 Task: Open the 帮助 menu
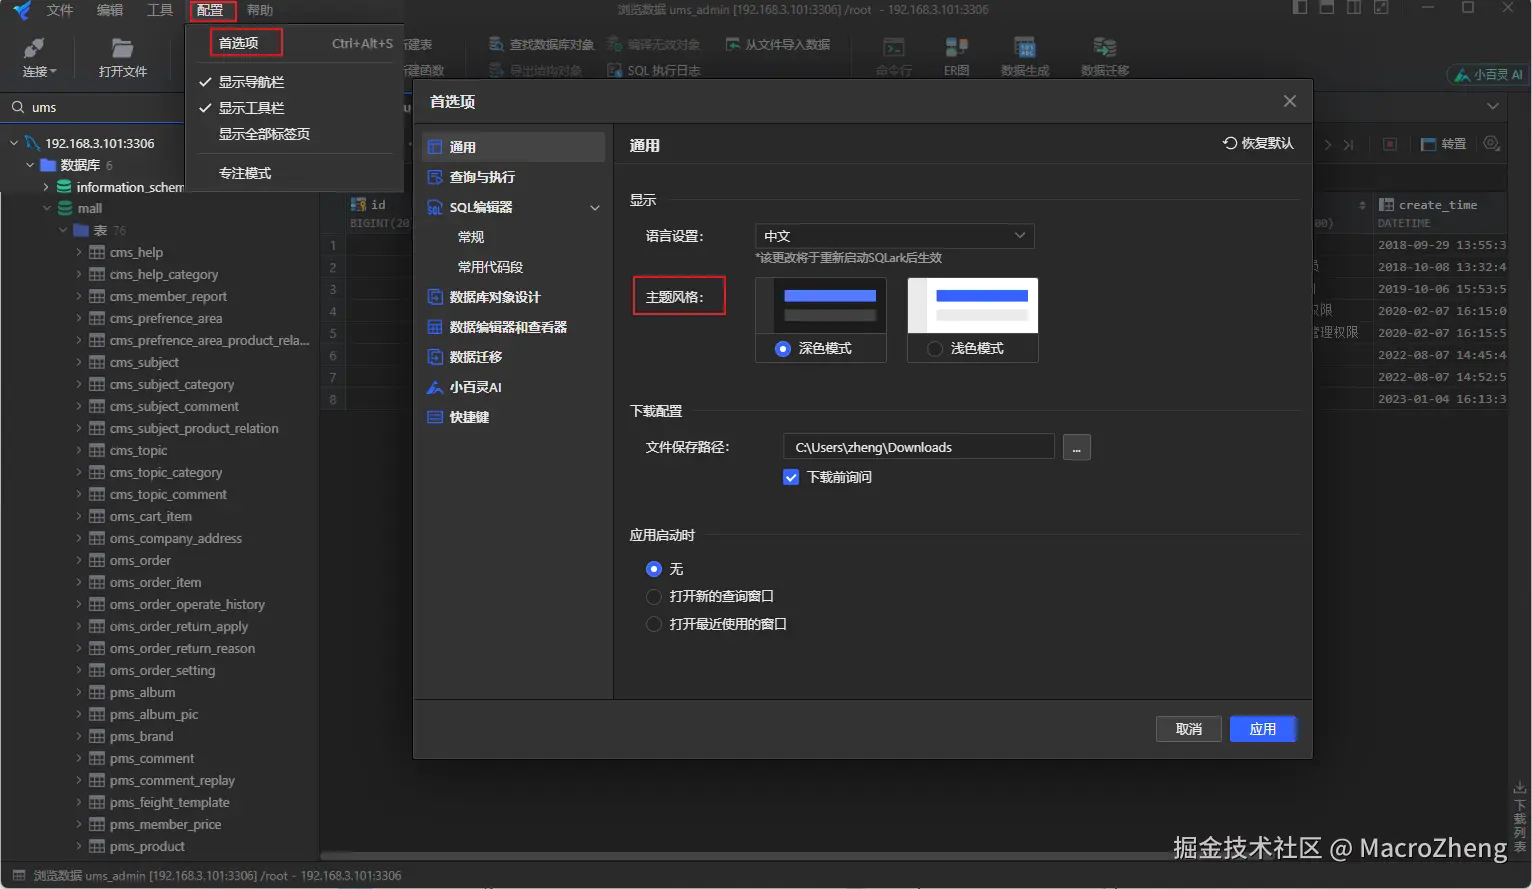(x=260, y=10)
